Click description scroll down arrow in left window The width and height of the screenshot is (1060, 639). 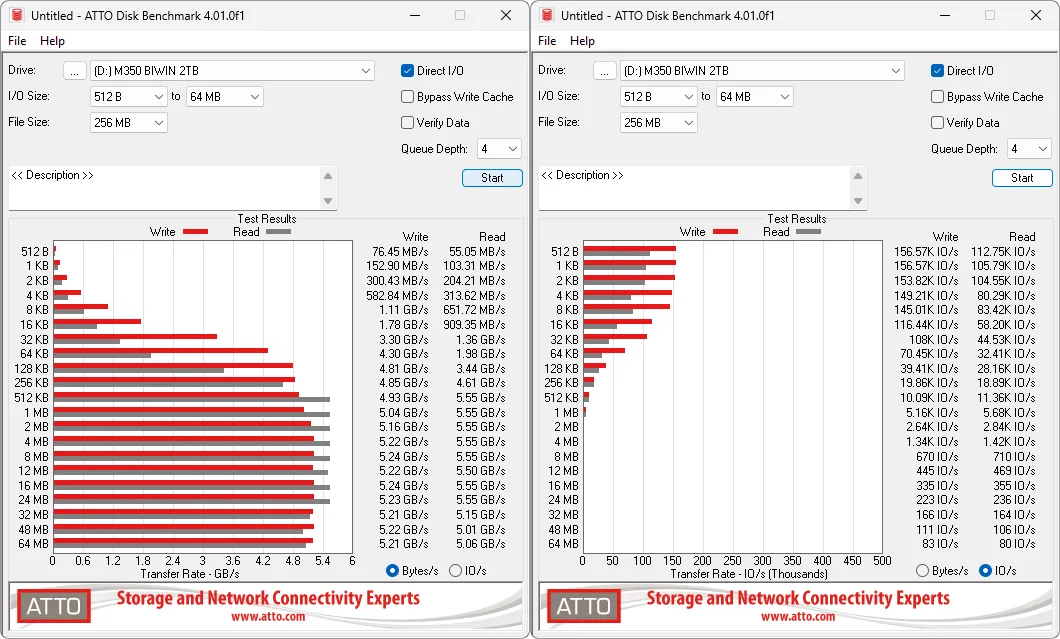click(328, 201)
